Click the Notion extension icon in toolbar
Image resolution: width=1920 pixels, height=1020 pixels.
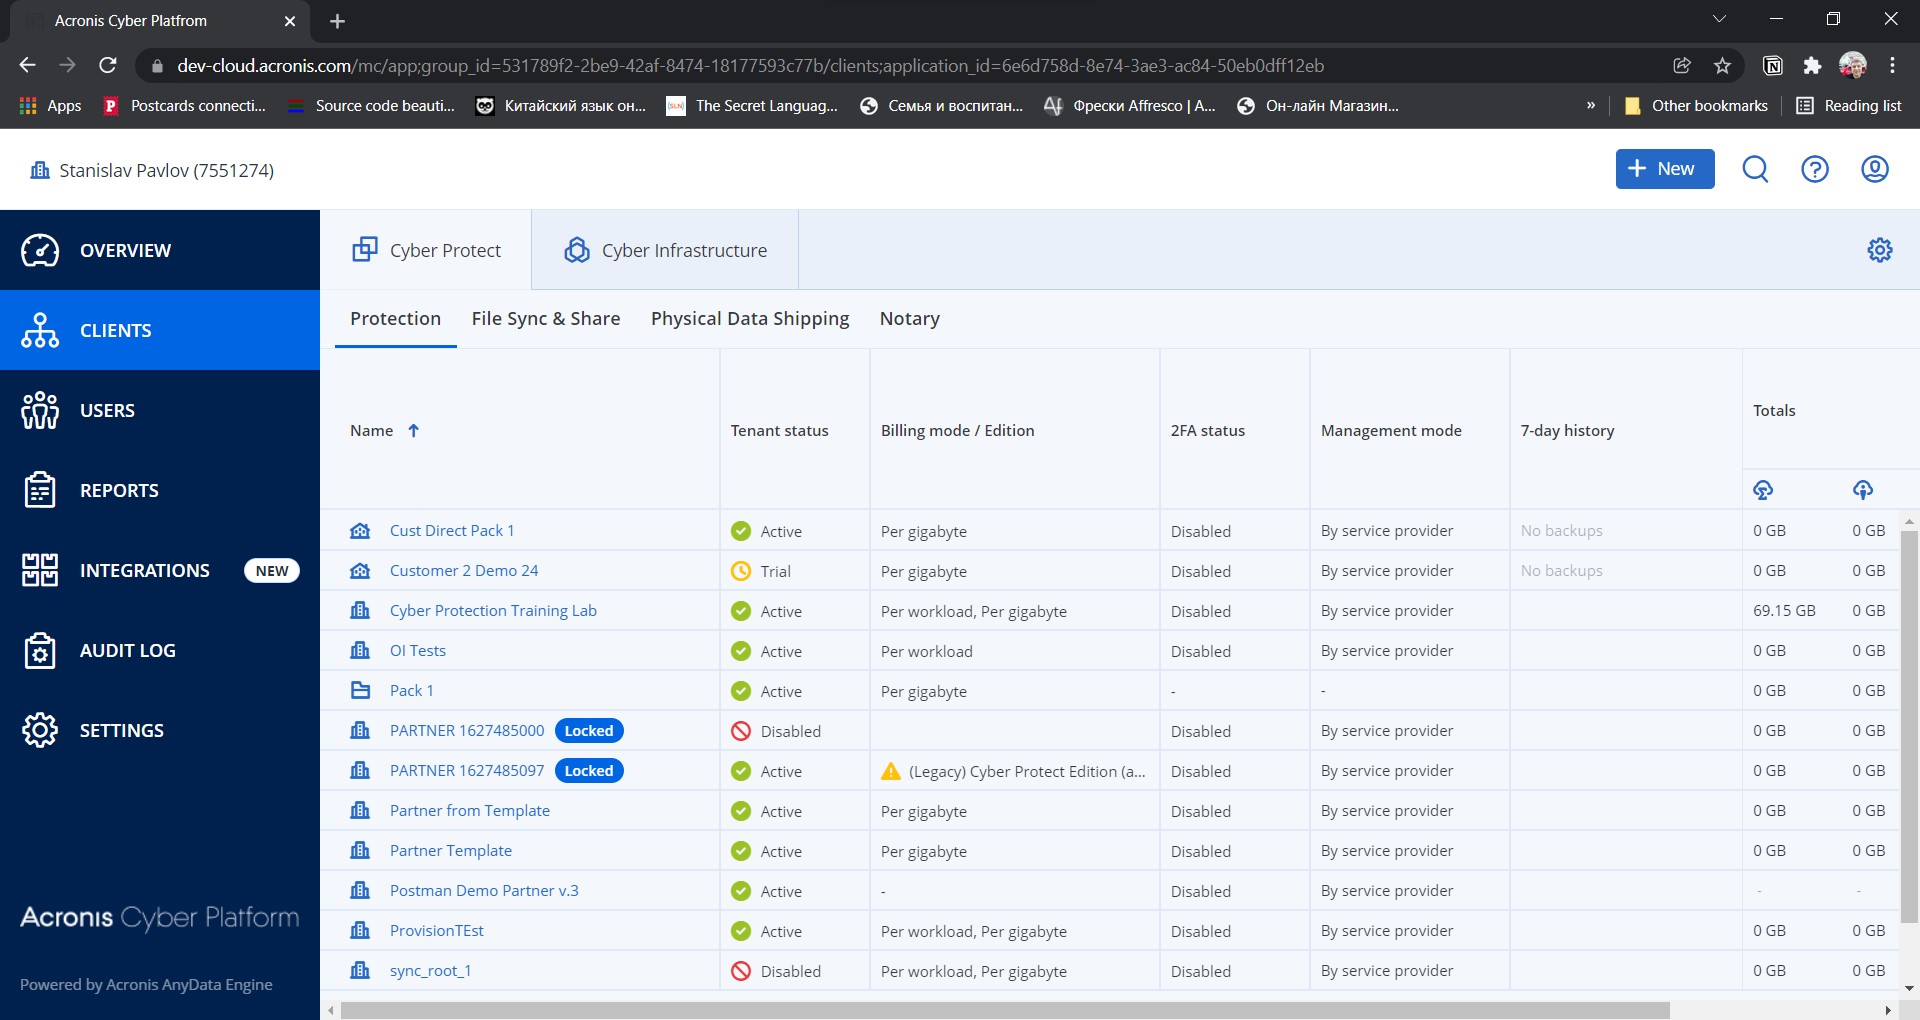click(x=1773, y=65)
